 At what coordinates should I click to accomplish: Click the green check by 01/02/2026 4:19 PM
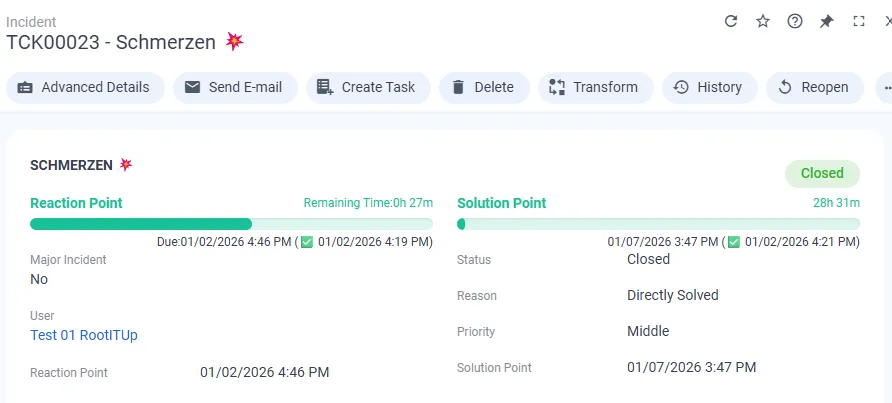(307, 242)
